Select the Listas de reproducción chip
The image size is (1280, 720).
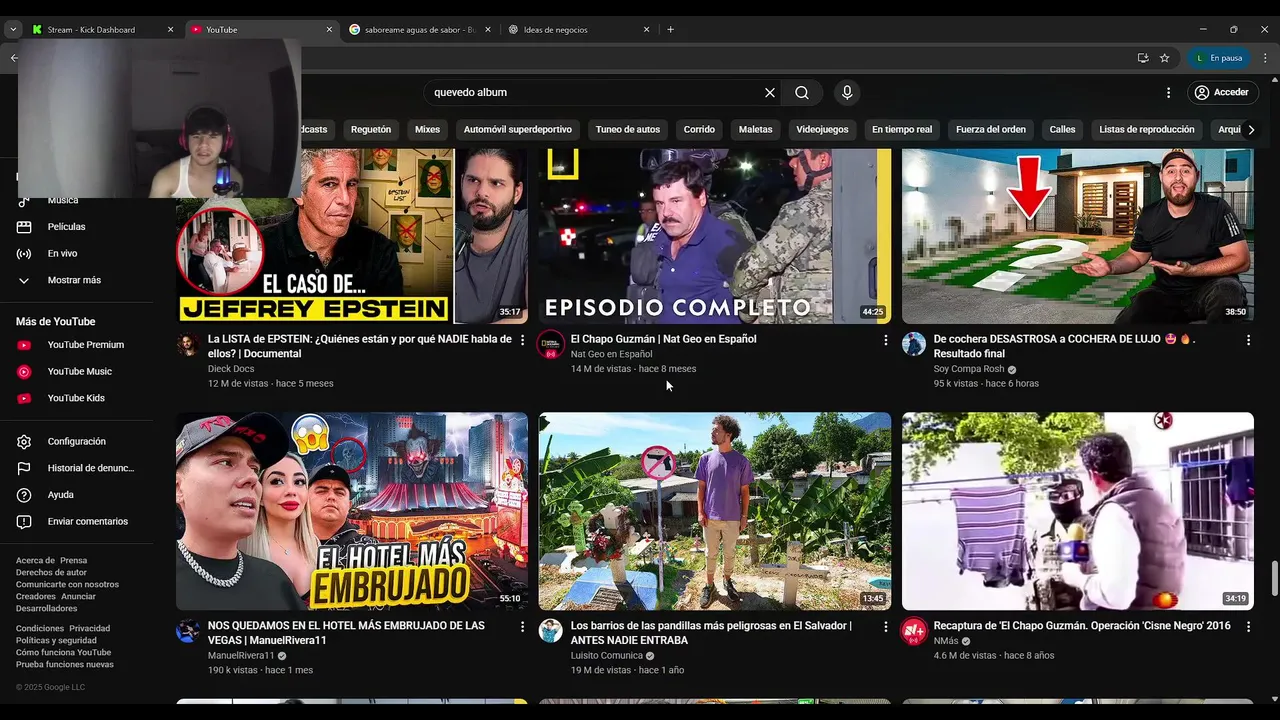(1147, 129)
